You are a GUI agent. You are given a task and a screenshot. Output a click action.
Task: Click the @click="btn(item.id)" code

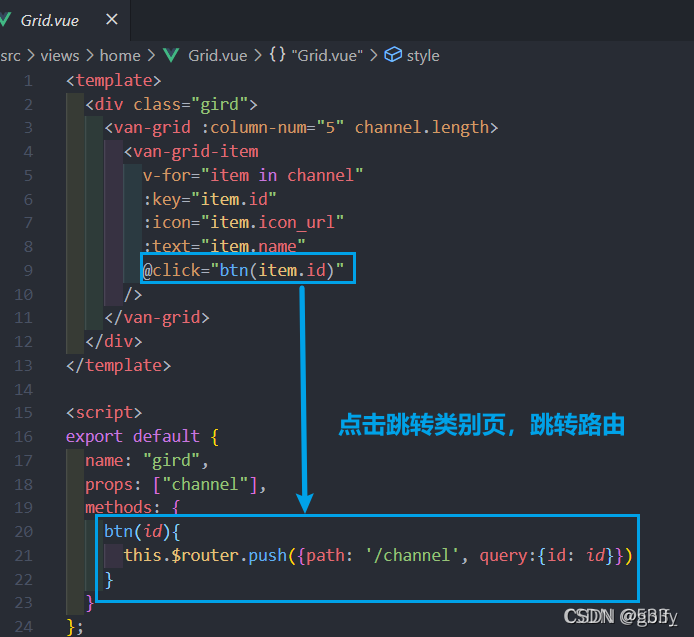(243, 270)
